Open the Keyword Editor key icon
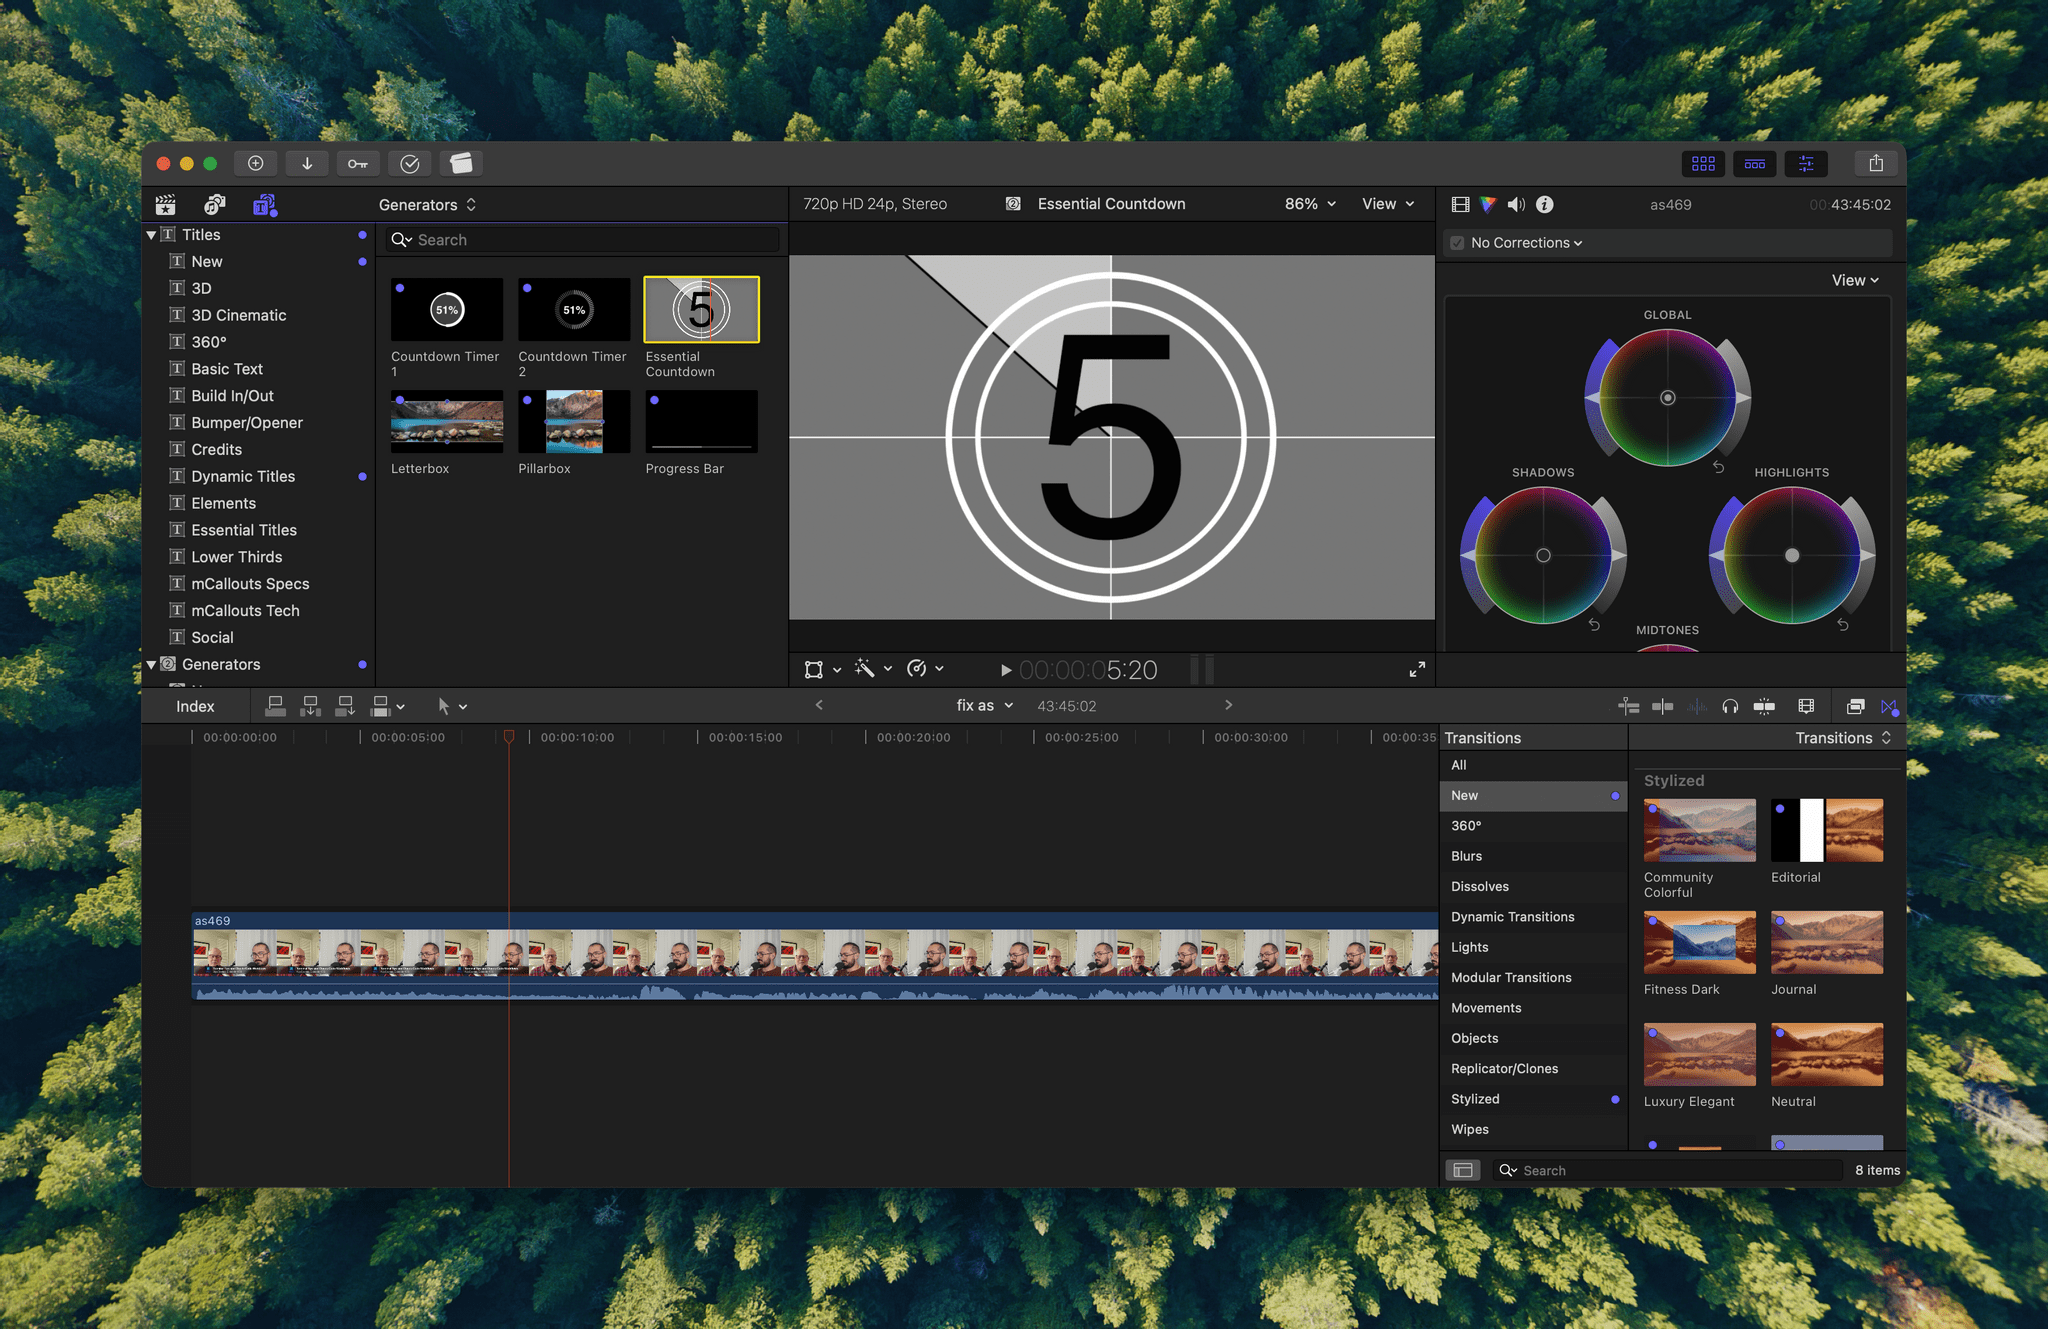This screenshot has height=1329, width=2048. click(x=358, y=163)
